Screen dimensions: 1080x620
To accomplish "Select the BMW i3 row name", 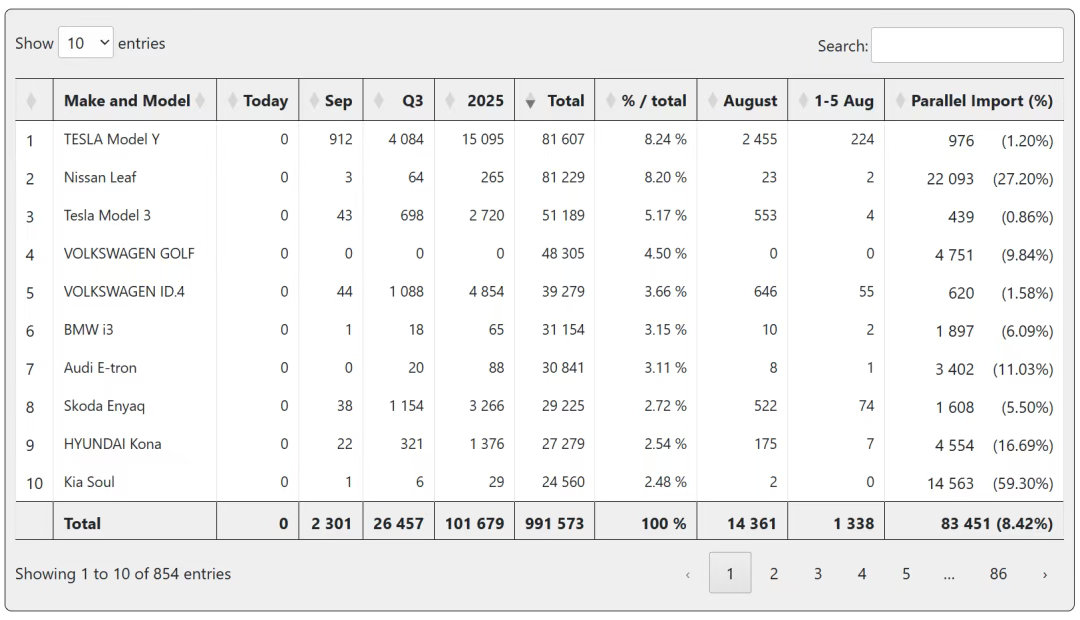I will click(88, 329).
